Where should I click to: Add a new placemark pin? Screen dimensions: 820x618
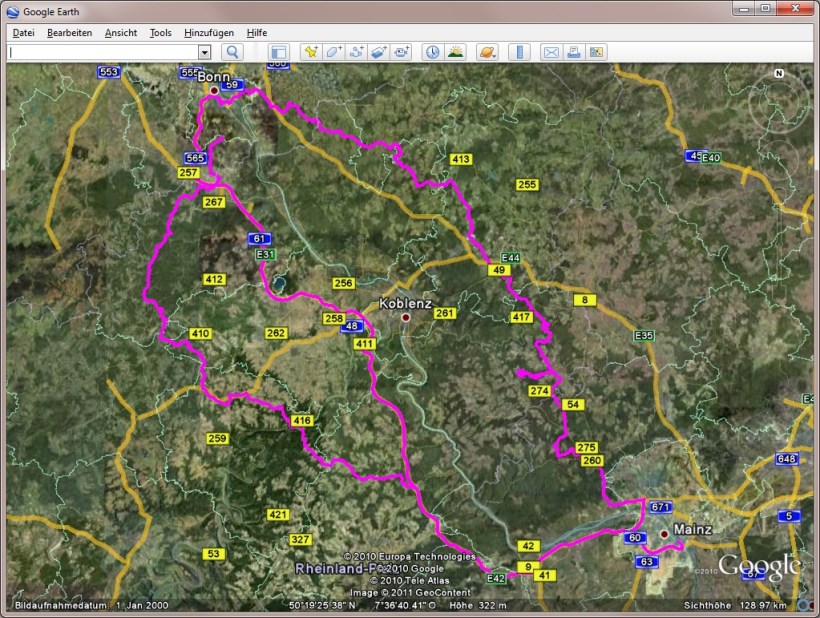311,52
